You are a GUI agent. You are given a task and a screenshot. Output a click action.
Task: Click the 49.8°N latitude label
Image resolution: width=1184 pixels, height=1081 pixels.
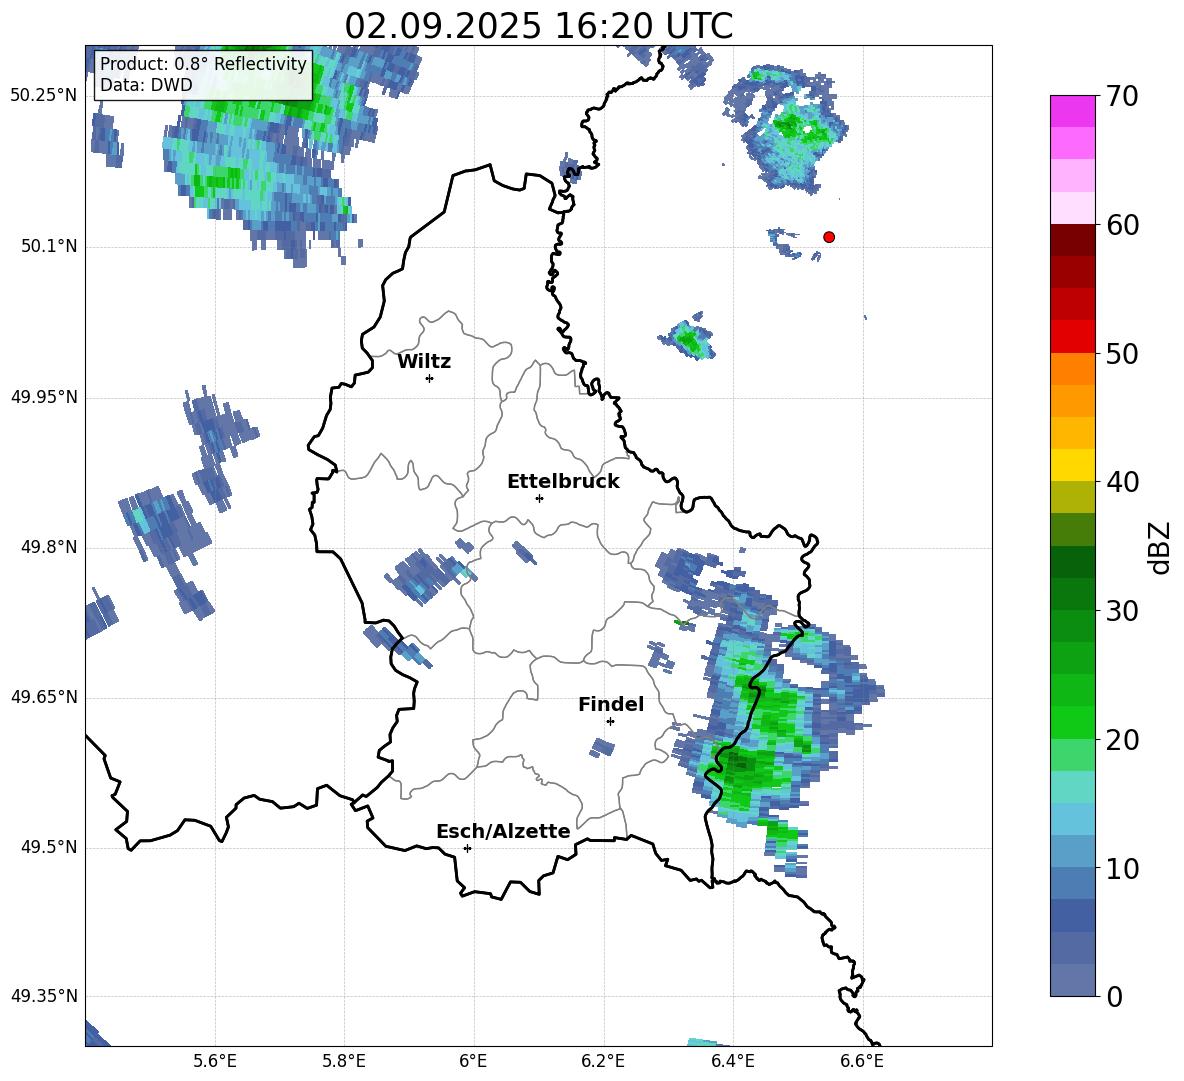48,547
